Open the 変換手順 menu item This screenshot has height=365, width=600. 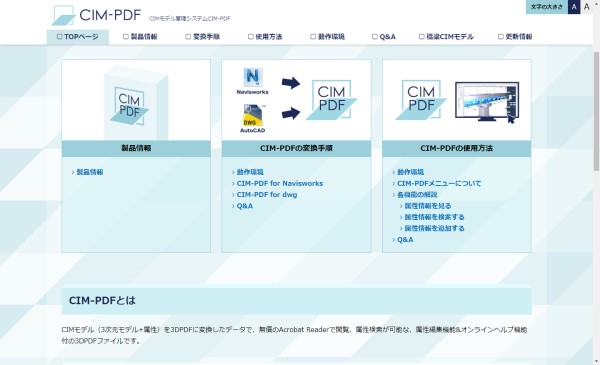pos(202,37)
